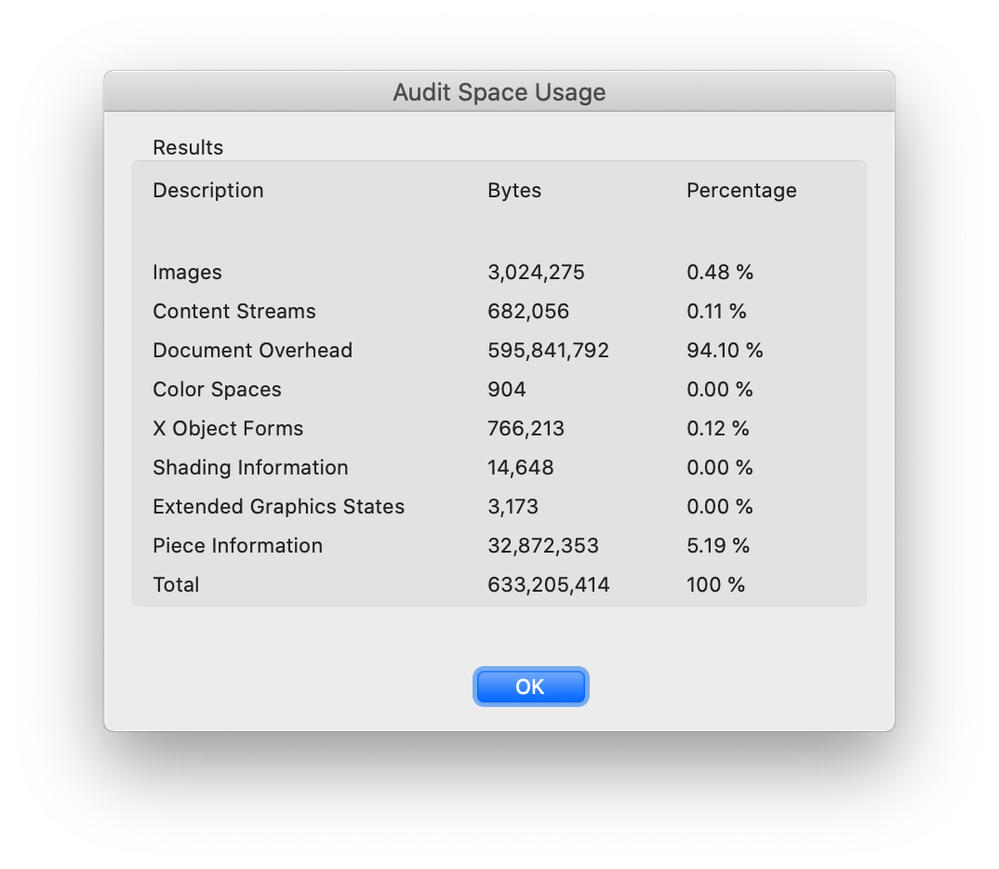Click the 32,872,353 bytes value

[543, 545]
